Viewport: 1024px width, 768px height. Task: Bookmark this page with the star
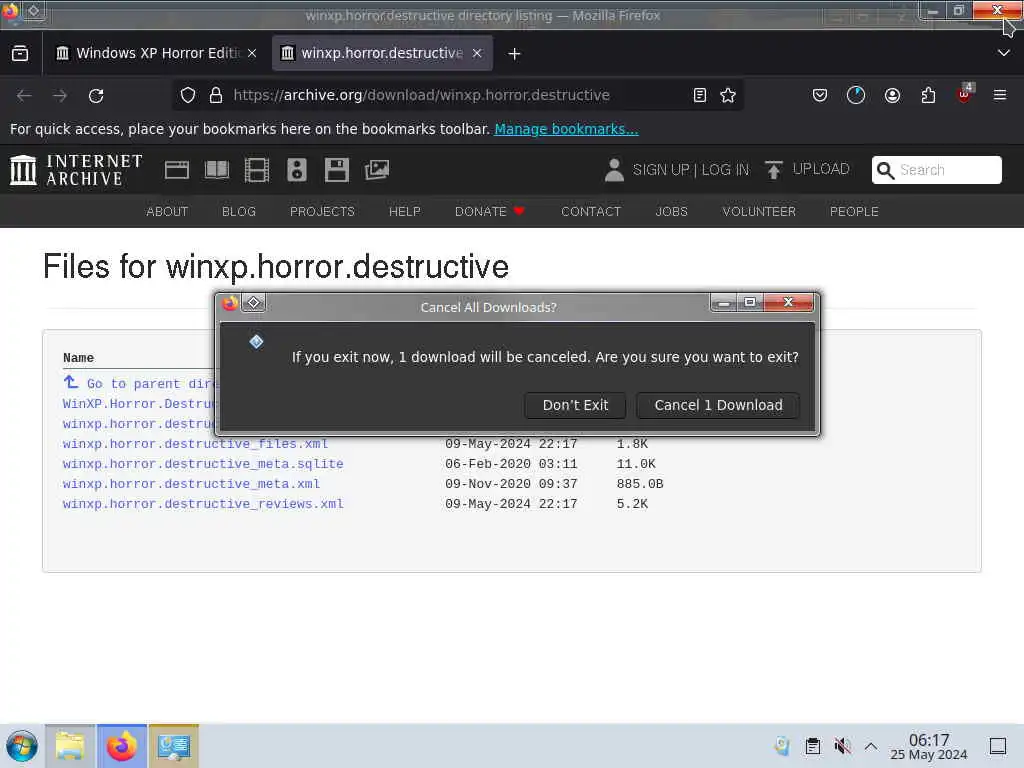pos(728,95)
